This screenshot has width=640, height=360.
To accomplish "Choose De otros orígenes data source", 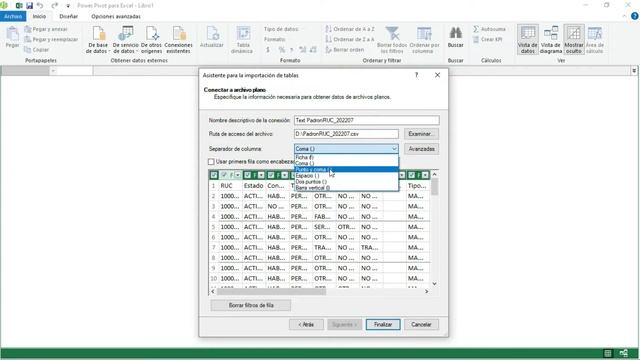I will click(x=151, y=40).
